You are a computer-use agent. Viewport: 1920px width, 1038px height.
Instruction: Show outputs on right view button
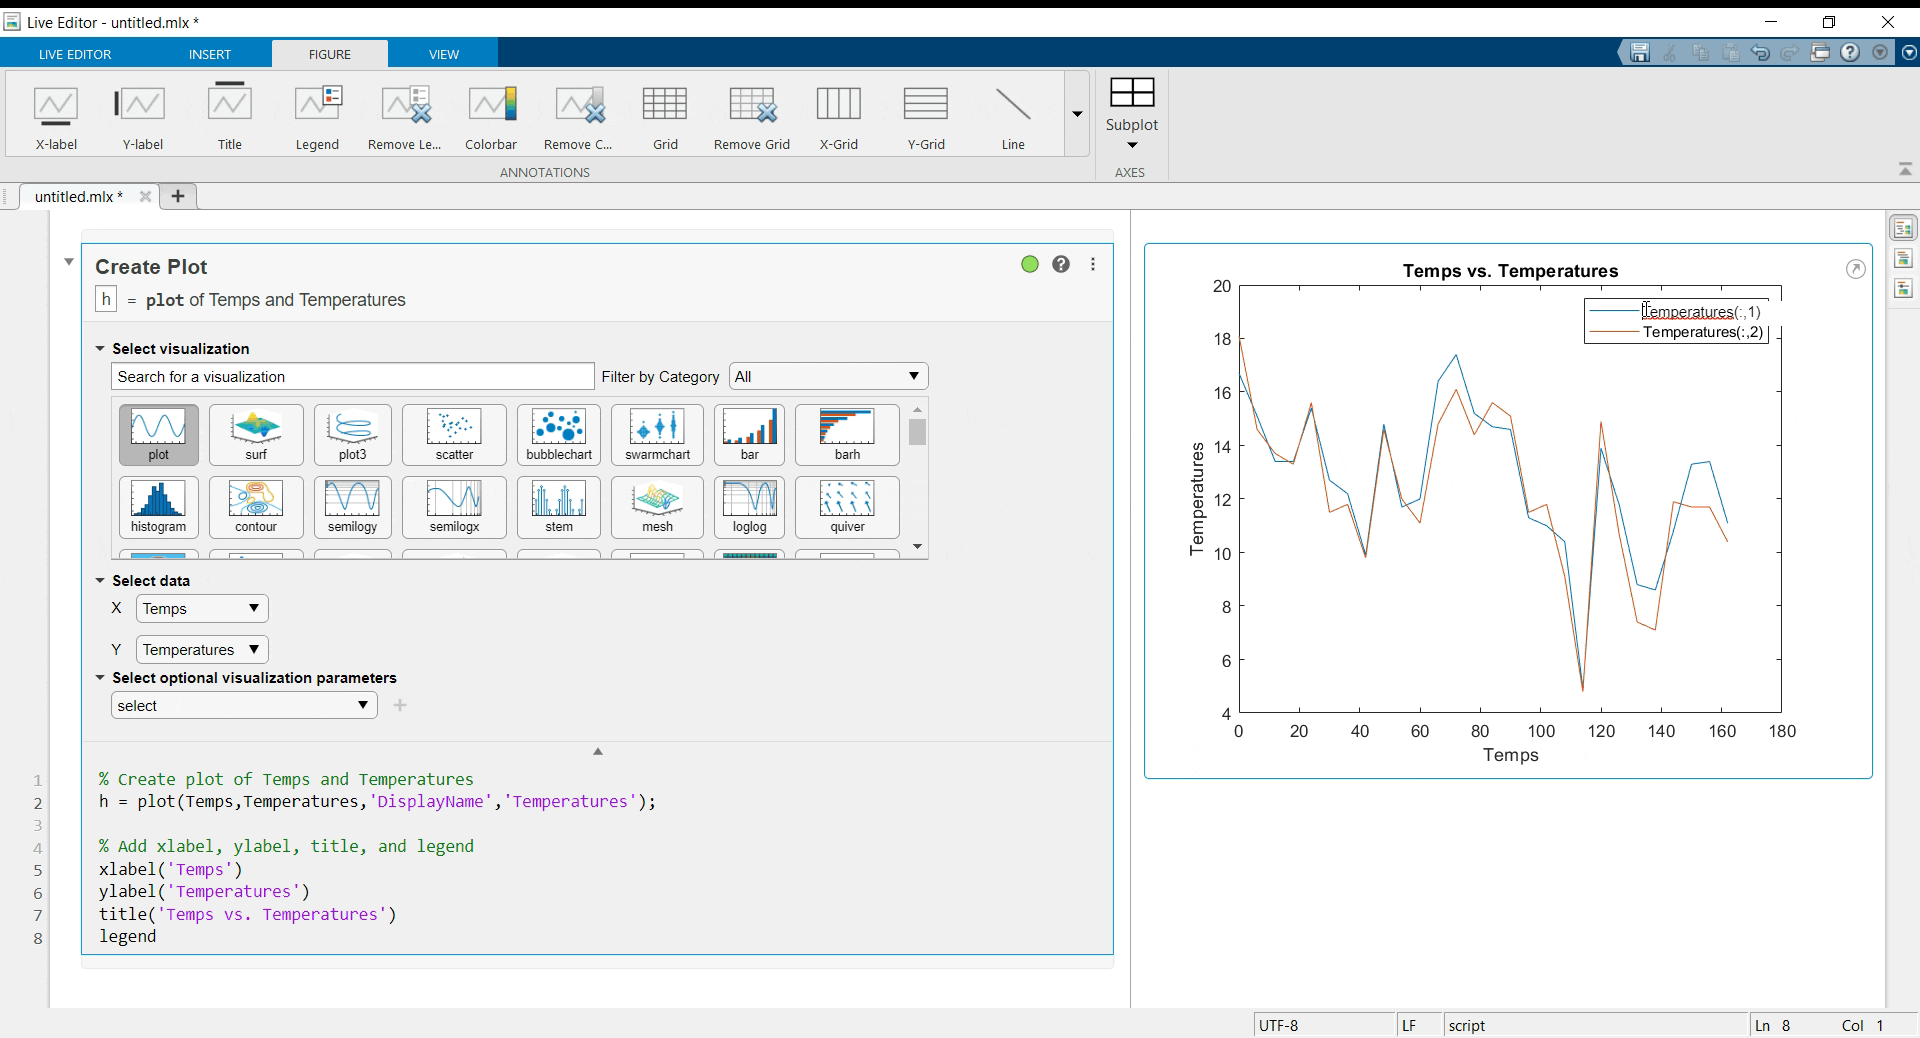[1903, 229]
